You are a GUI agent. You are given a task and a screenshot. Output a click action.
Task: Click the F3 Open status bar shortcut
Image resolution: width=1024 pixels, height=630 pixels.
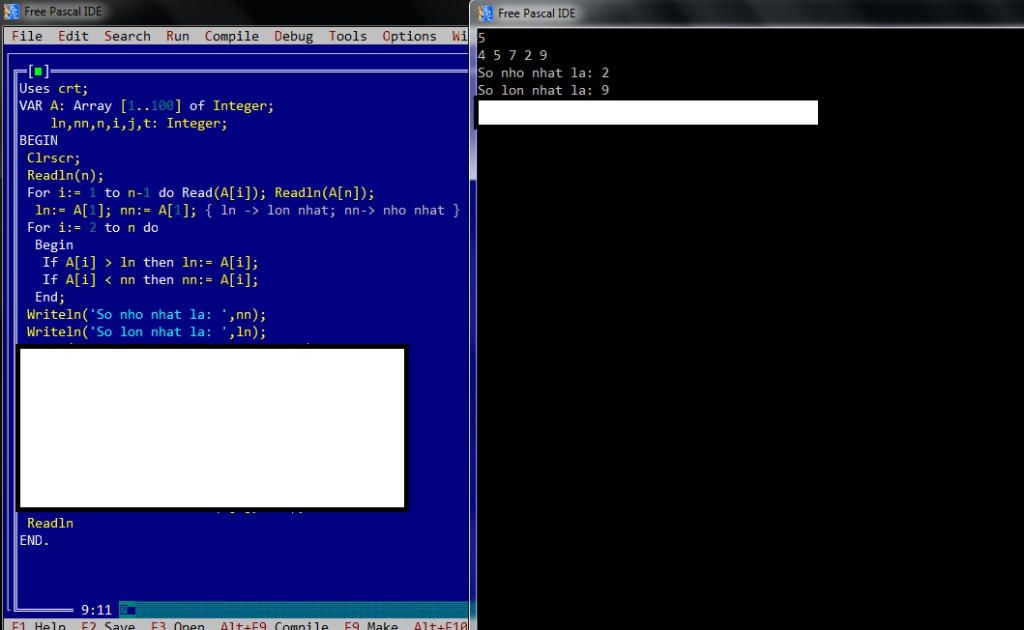tap(178, 625)
